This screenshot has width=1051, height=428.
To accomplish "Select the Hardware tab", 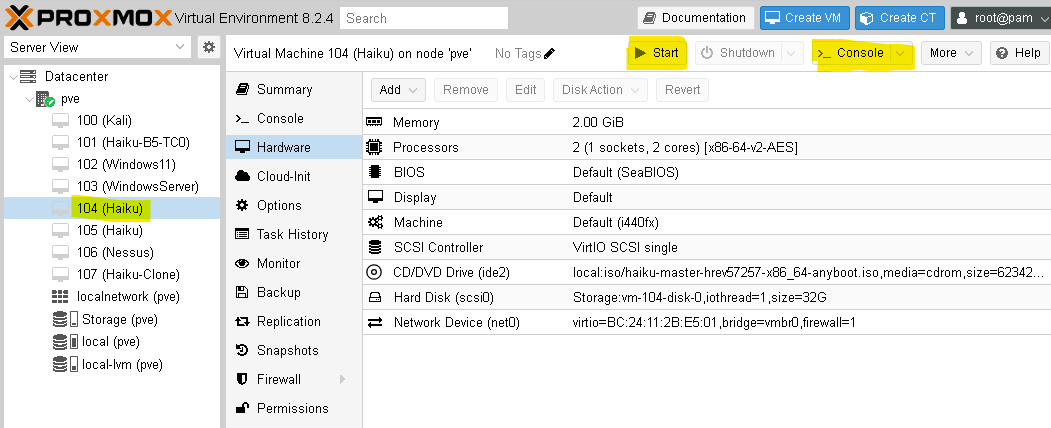I will click(294, 147).
